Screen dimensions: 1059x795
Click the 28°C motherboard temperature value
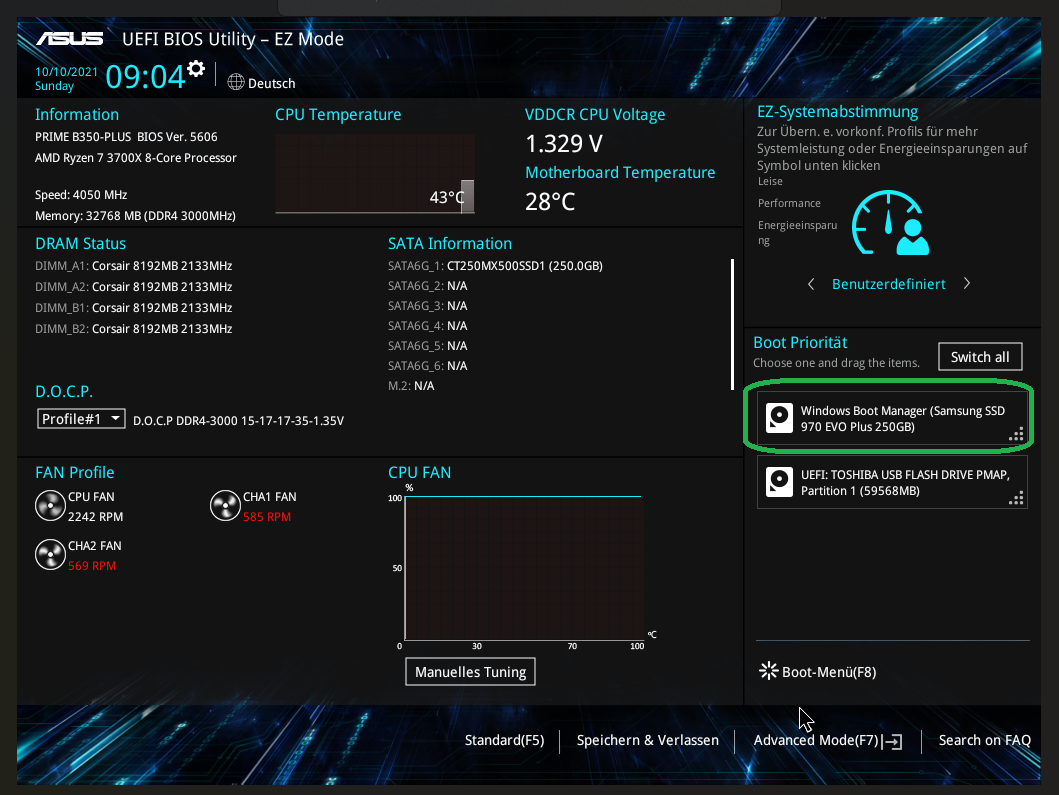(x=550, y=201)
